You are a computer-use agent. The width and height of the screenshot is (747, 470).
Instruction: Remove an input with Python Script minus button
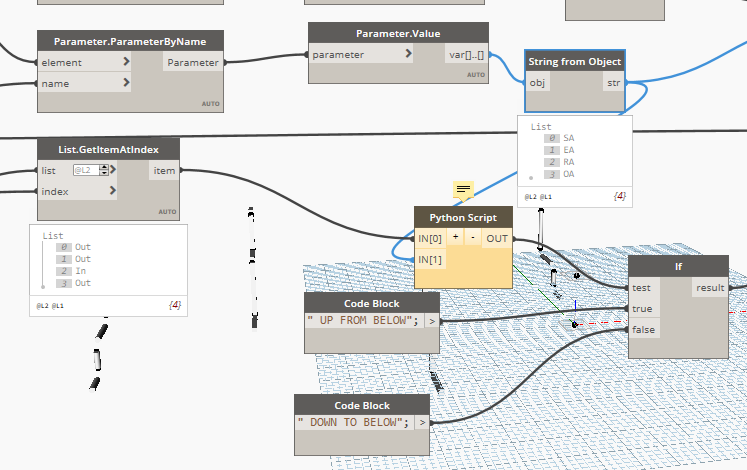point(473,237)
